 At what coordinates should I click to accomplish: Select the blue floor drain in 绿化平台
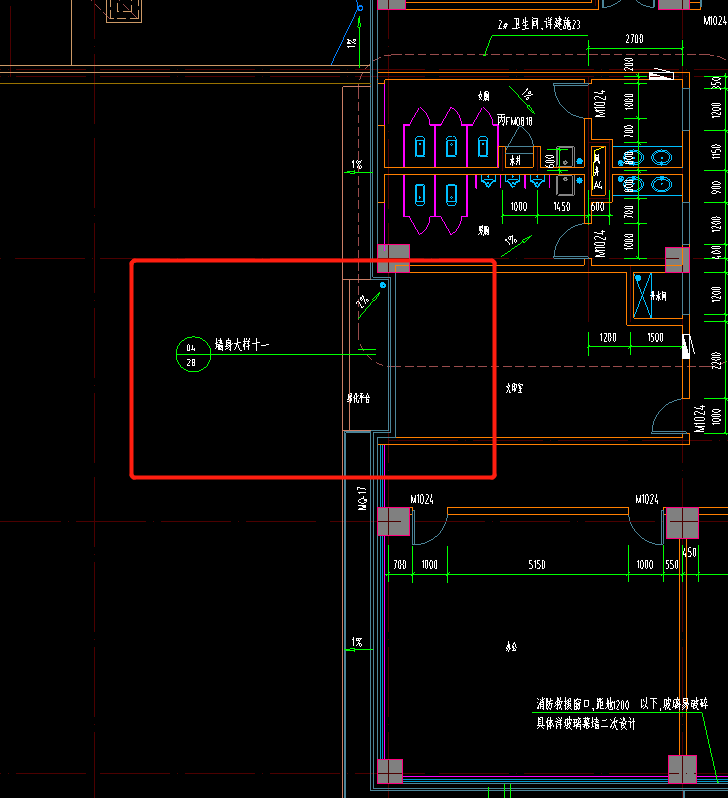[x=383, y=286]
